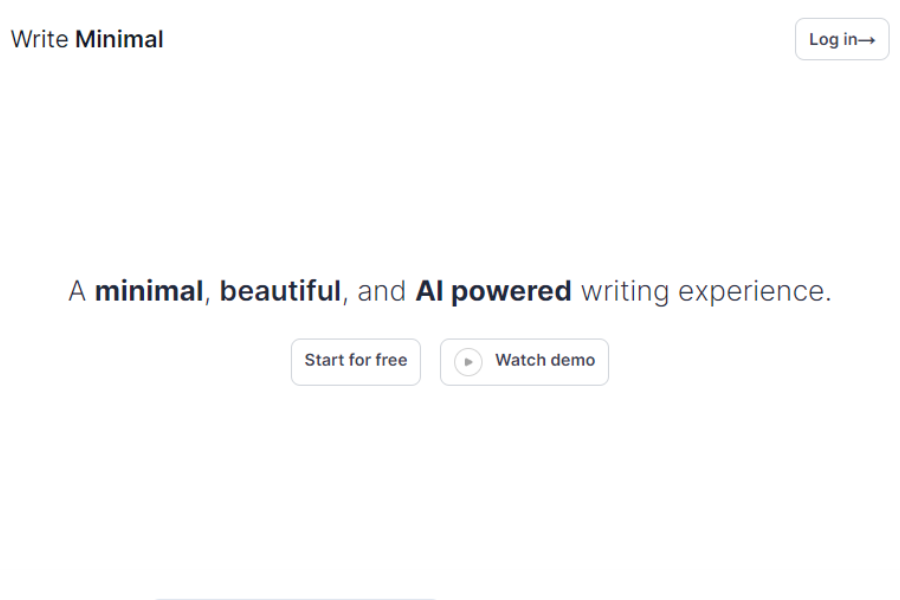Click the circle surrounding the play arrow
The image size is (900, 600).
[x=467, y=361]
